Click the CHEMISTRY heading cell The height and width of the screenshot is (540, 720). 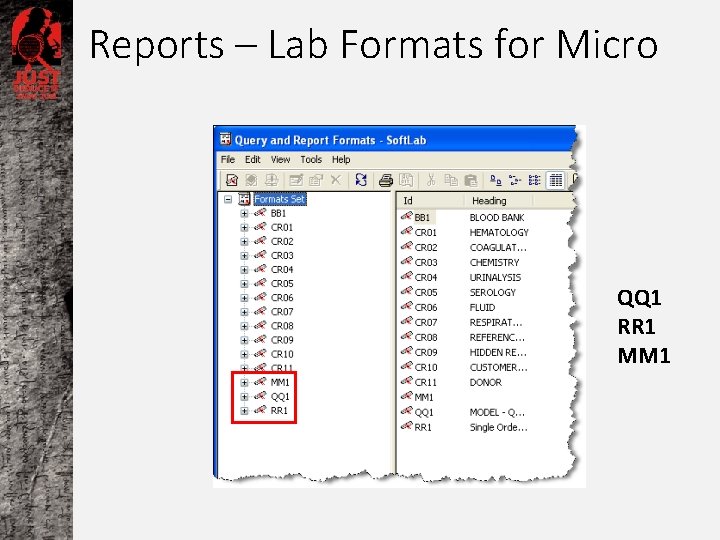click(495, 263)
